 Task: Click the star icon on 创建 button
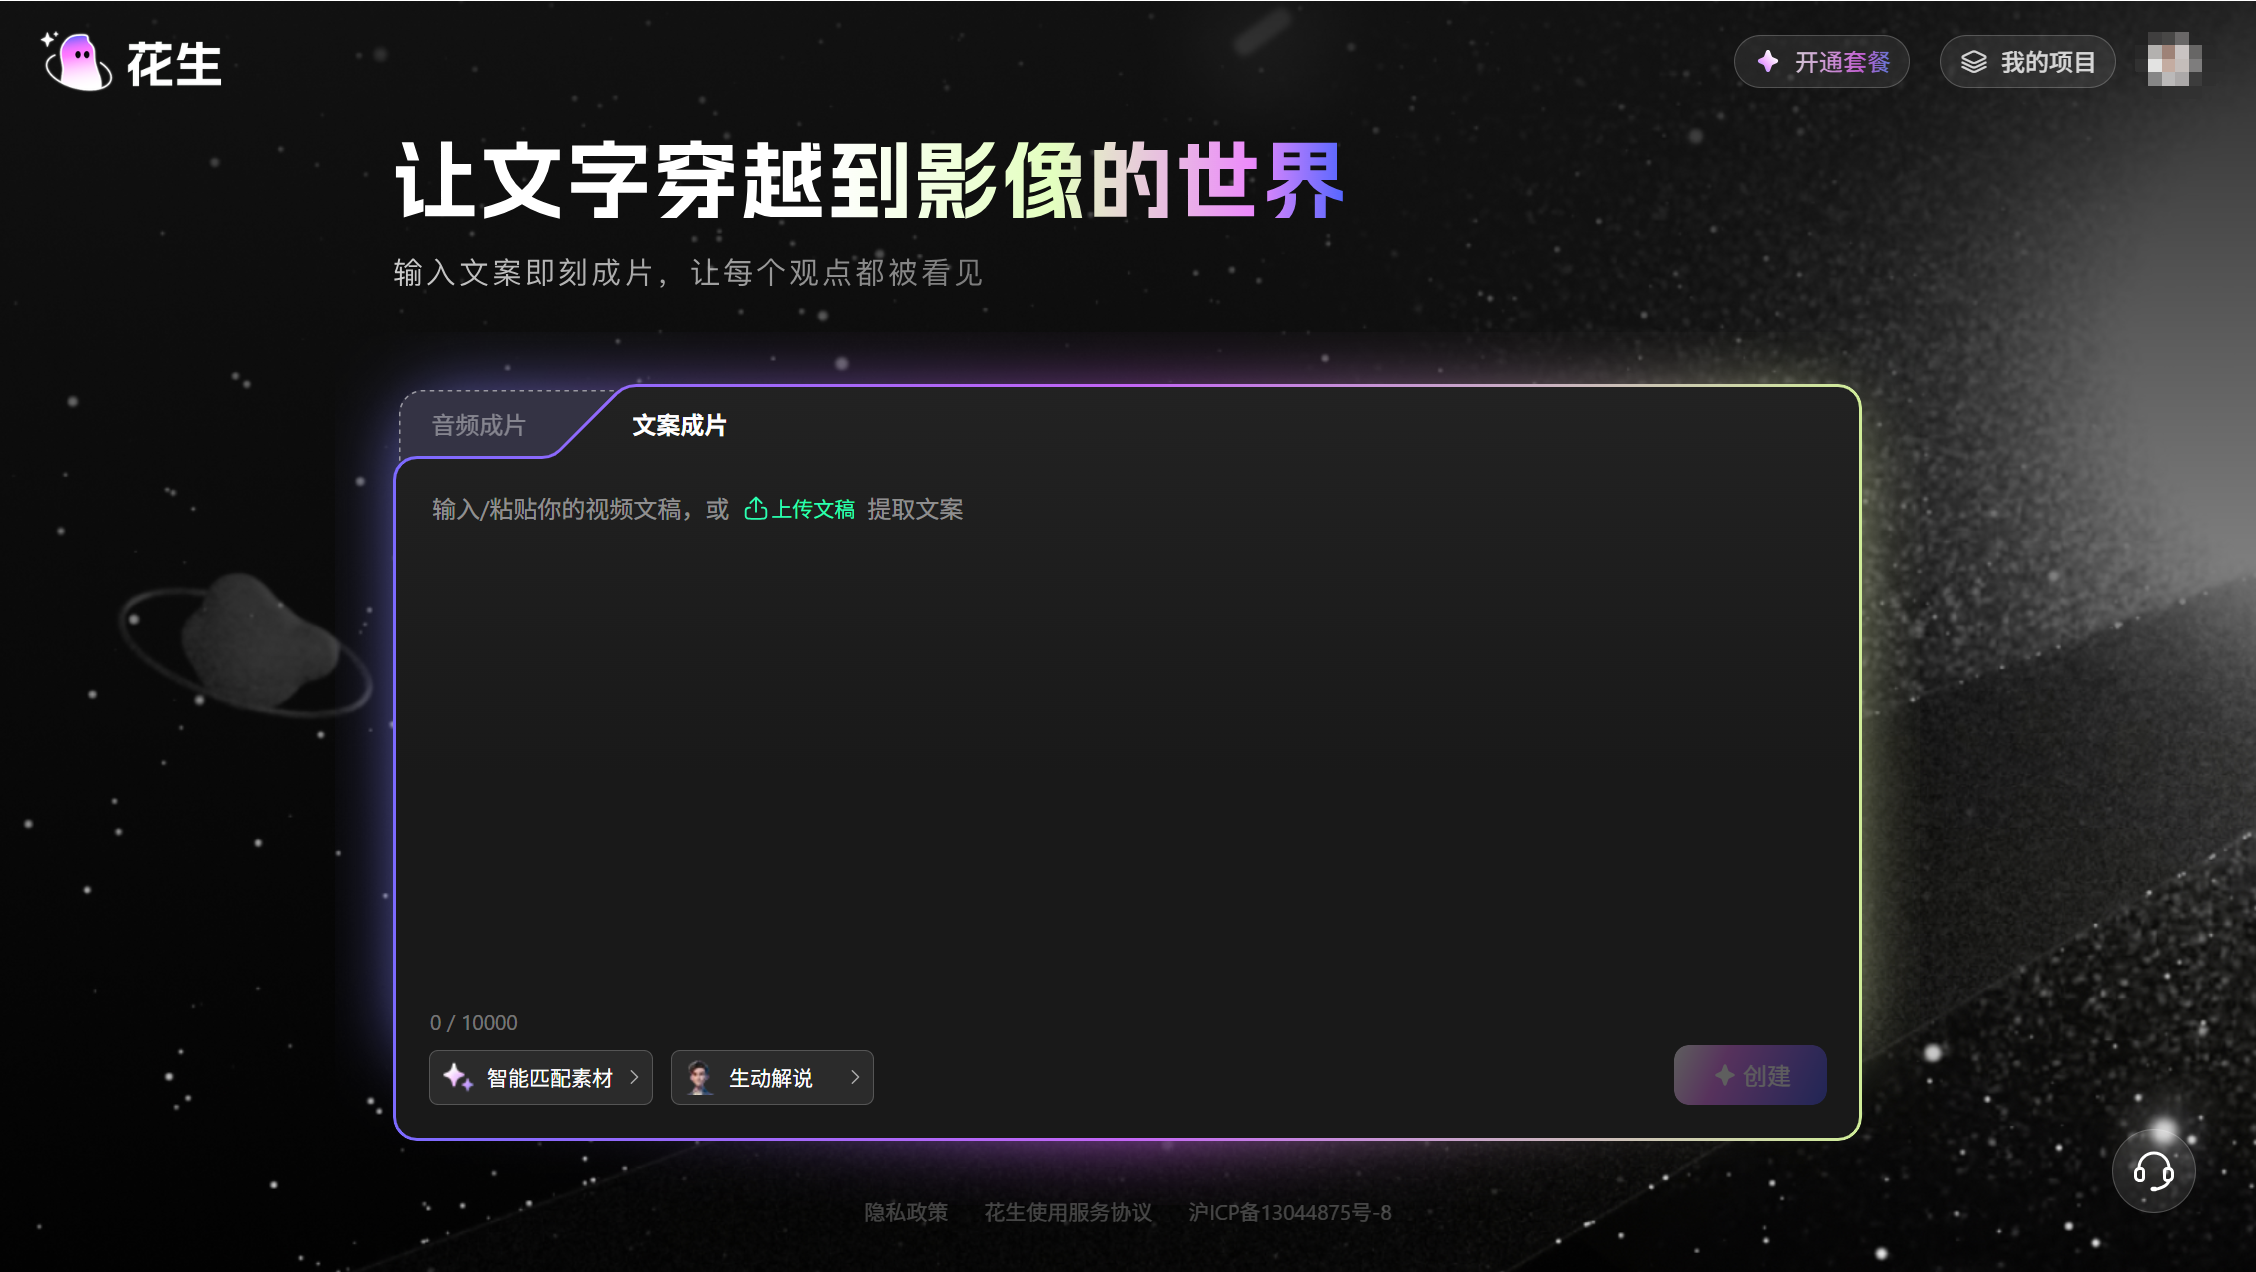pos(1725,1076)
